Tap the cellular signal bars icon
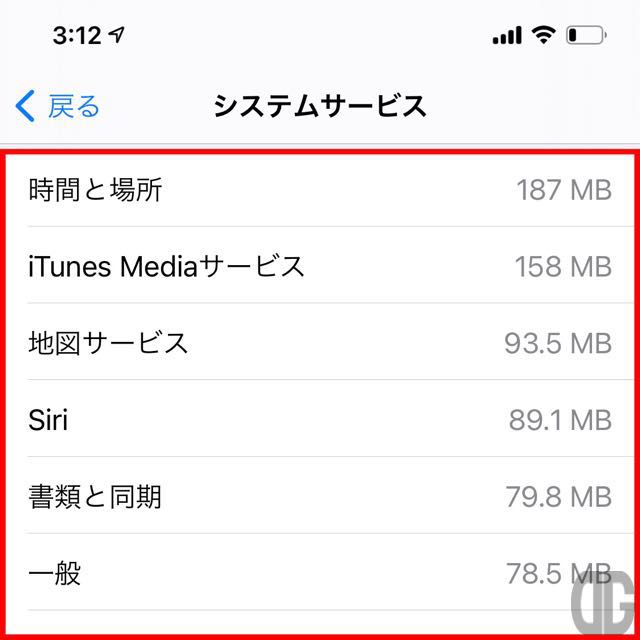The height and width of the screenshot is (640, 640). (x=507, y=35)
